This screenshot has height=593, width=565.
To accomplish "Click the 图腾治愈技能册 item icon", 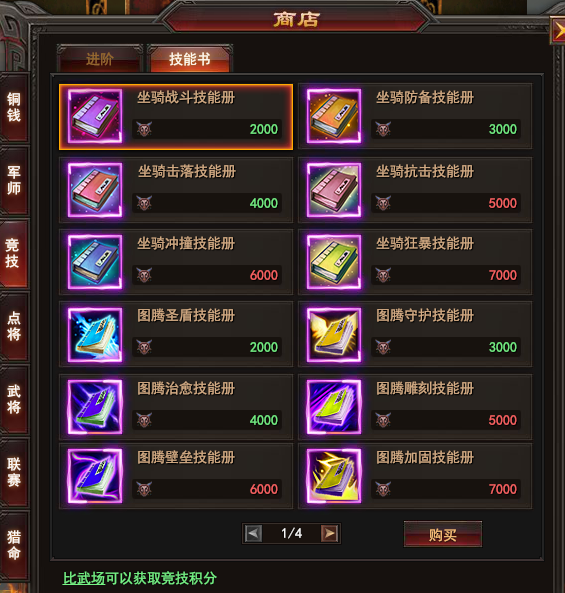I will pos(95,407).
